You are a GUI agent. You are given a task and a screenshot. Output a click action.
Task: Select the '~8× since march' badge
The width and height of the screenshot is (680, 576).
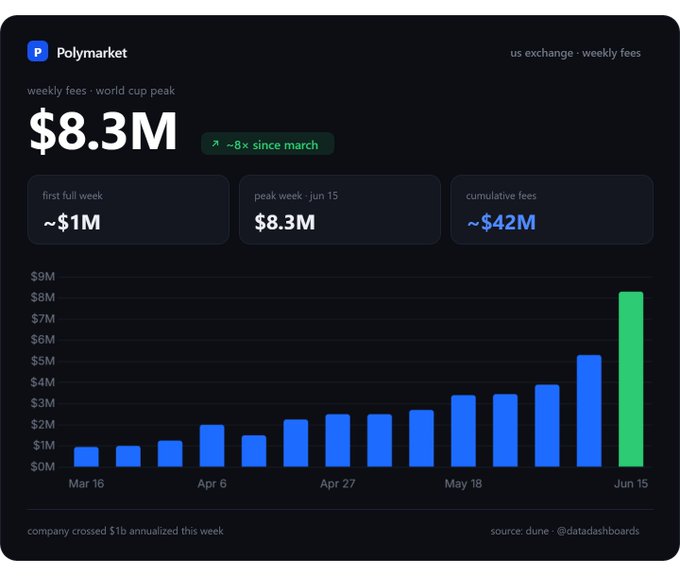pos(268,144)
